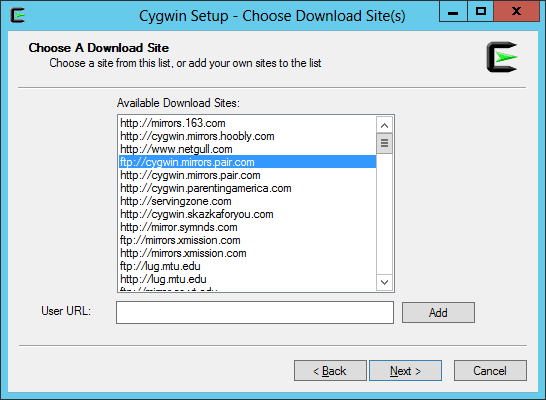Viewport: 546px width, 400px height.
Task: Click the scroll down arrow of the sites list
Action: (x=384, y=282)
